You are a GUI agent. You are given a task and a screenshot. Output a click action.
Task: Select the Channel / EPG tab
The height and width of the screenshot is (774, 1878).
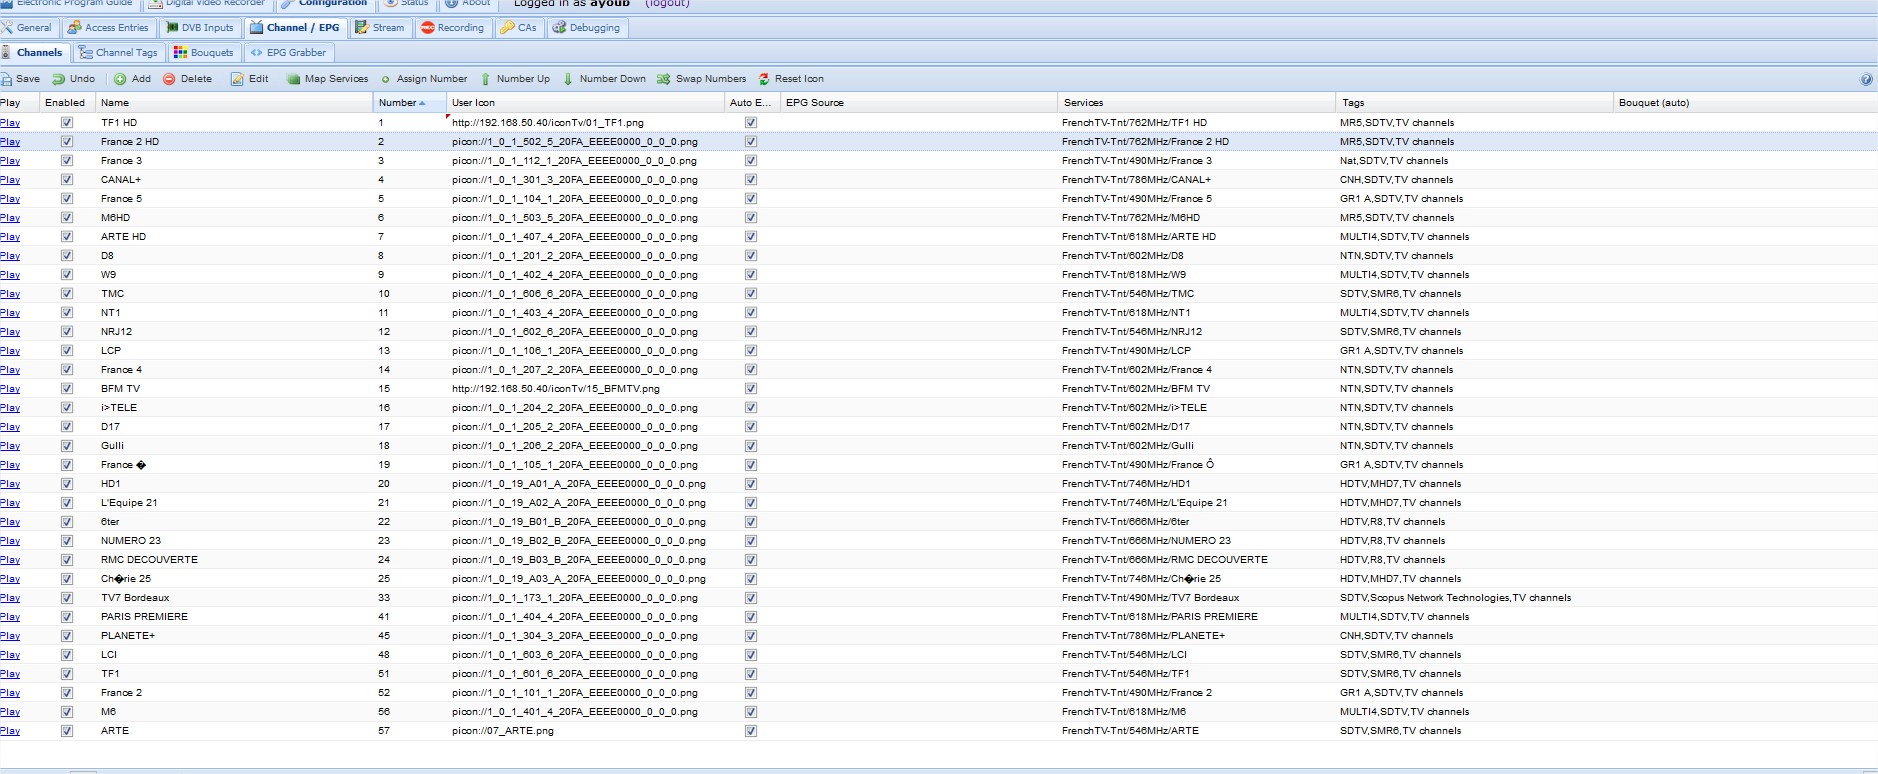(295, 28)
